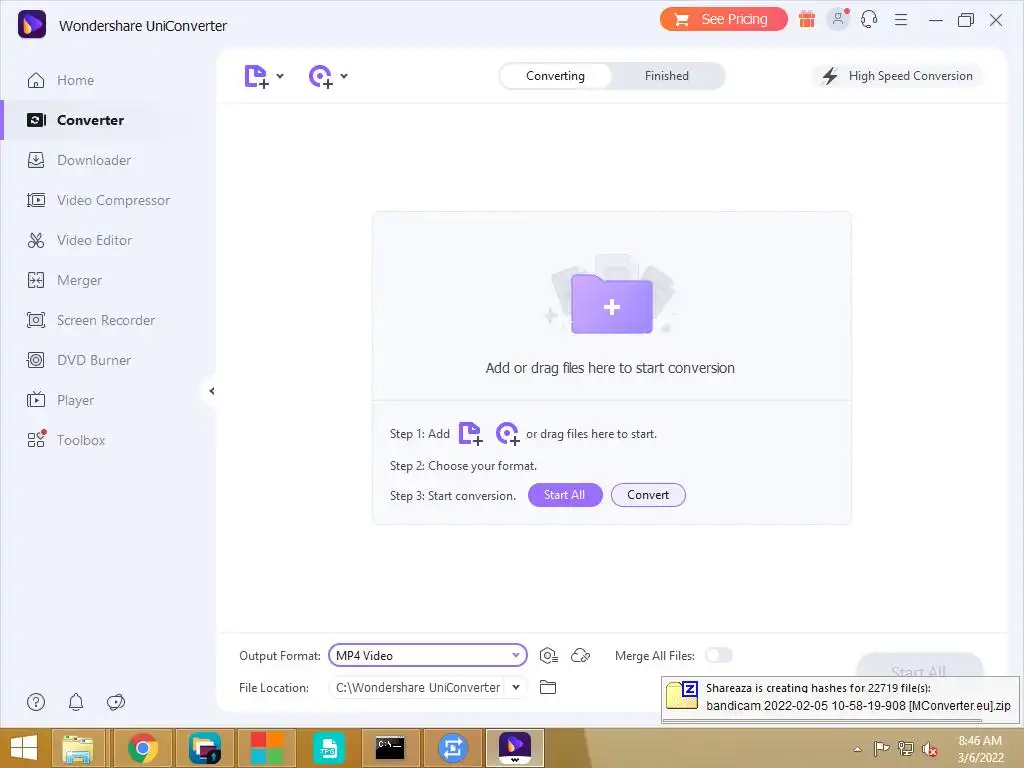The image size is (1024, 768).
Task: Open the Windows Start button
Action: tap(24, 748)
